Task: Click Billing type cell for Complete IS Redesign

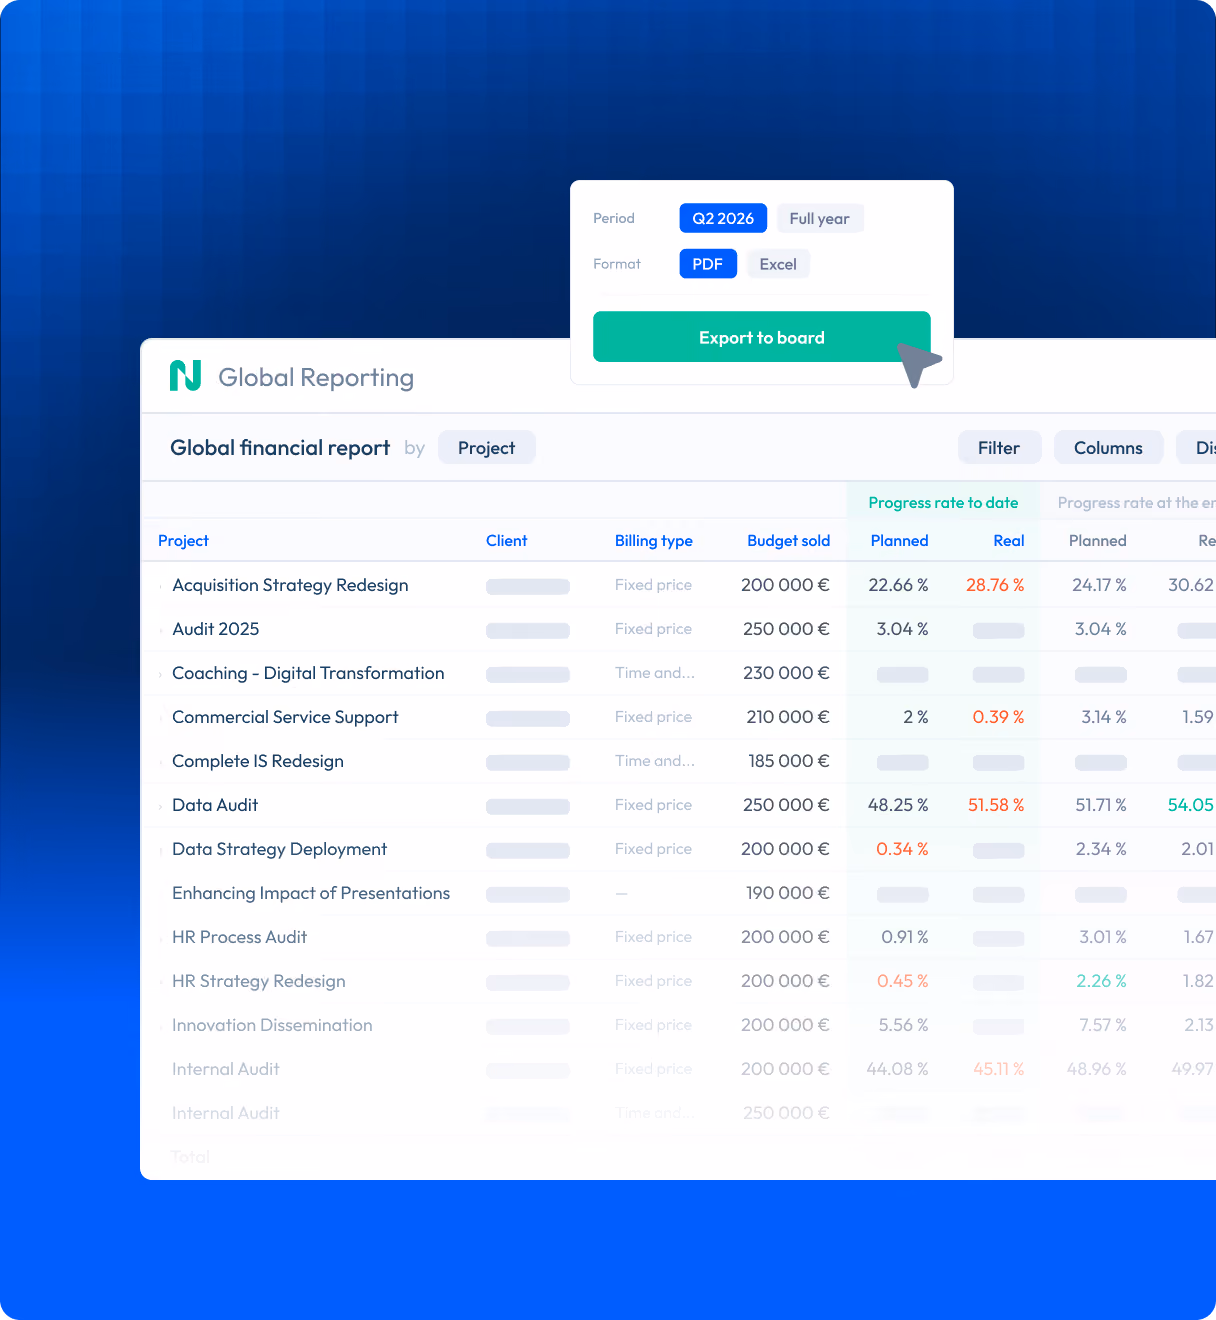Action: tap(655, 761)
